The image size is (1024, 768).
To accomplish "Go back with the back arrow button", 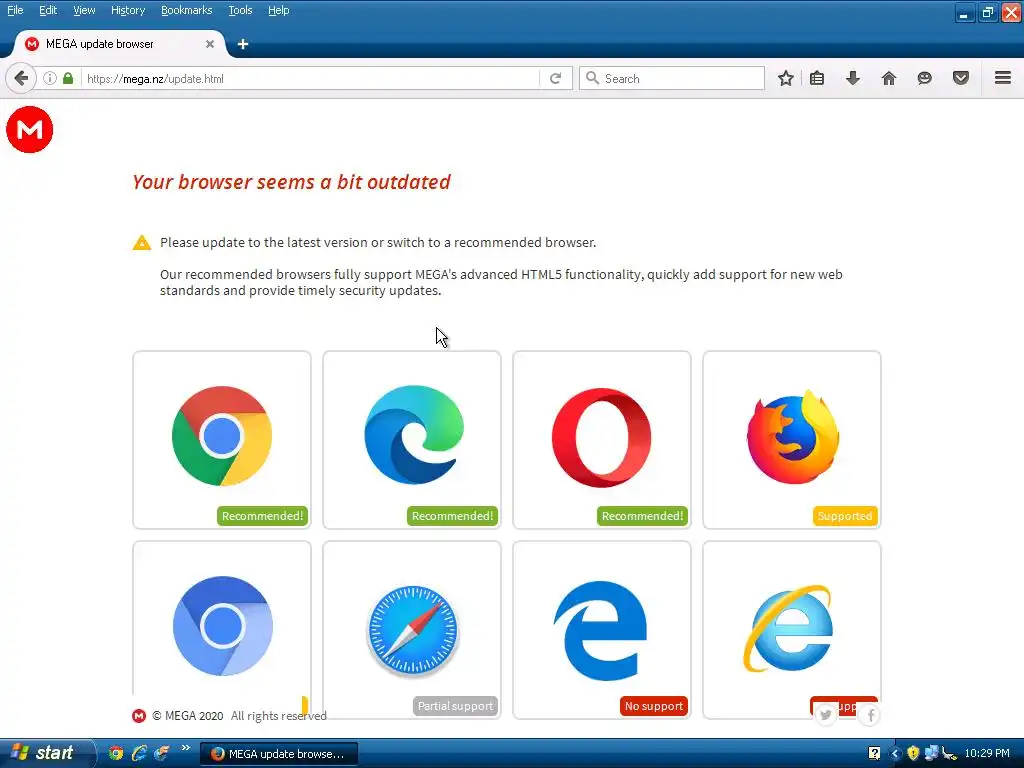I will click(x=21, y=78).
